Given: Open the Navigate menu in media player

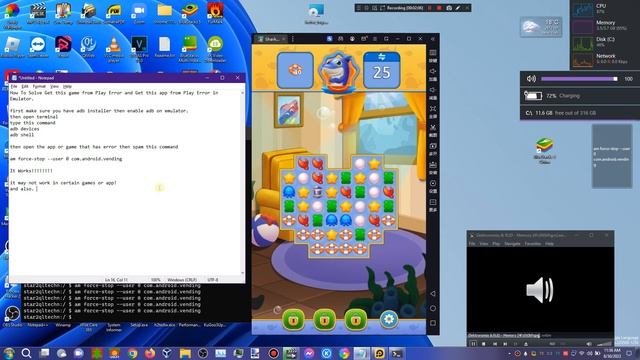Looking at the screenshot, I should (512, 244).
